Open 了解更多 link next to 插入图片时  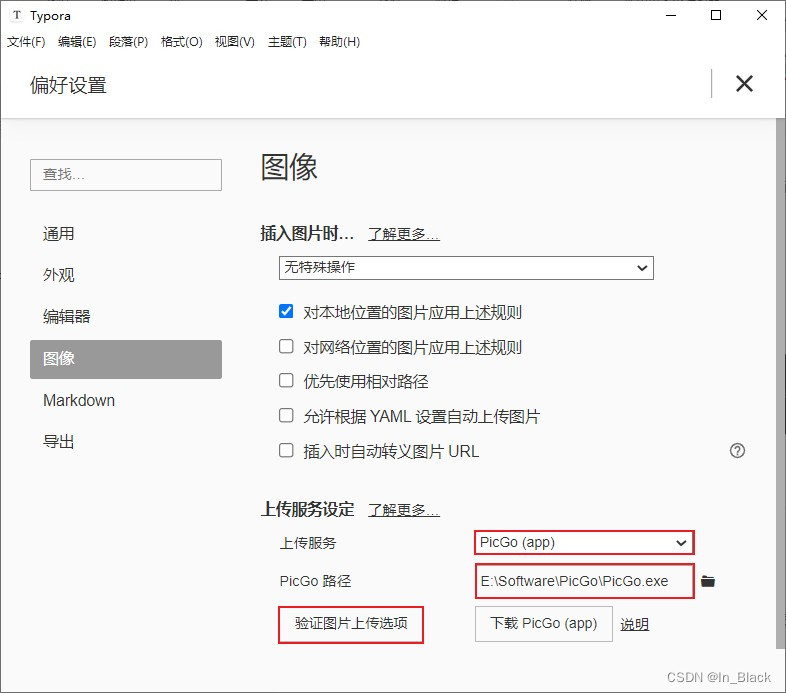pyautogui.click(x=404, y=234)
